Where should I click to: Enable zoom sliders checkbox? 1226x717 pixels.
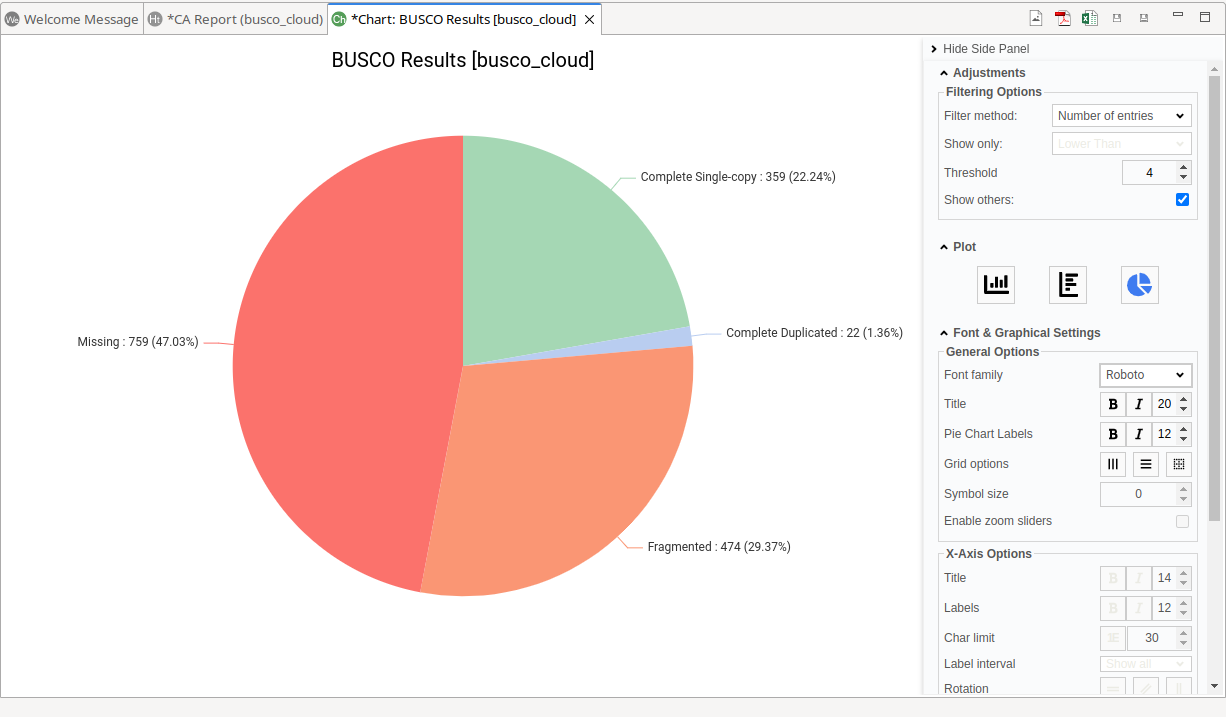click(1182, 521)
